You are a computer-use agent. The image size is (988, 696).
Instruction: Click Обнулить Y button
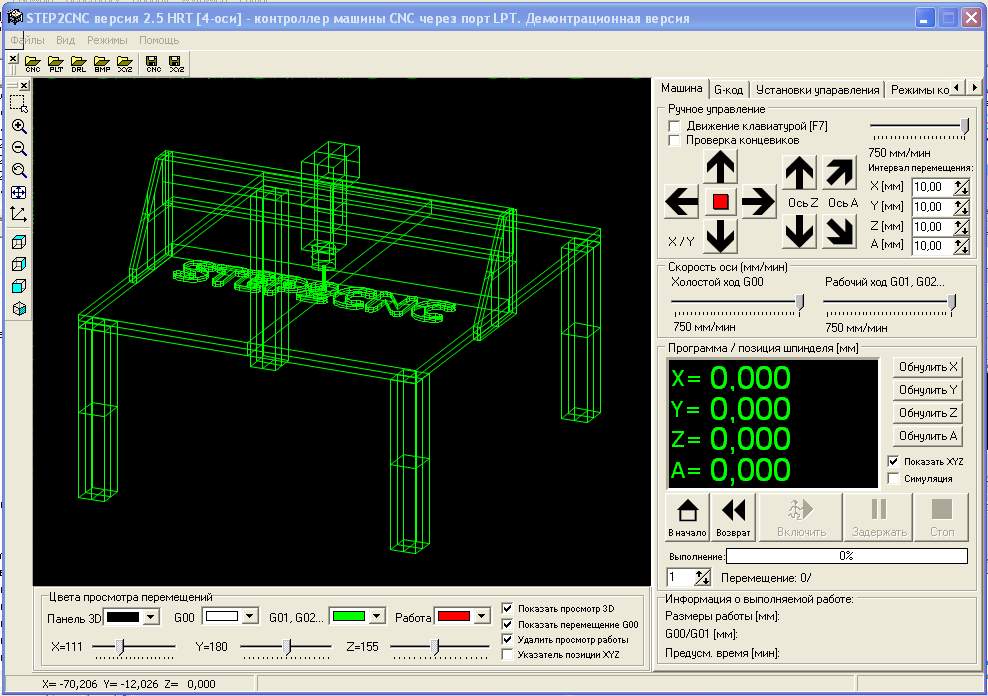[928, 390]
